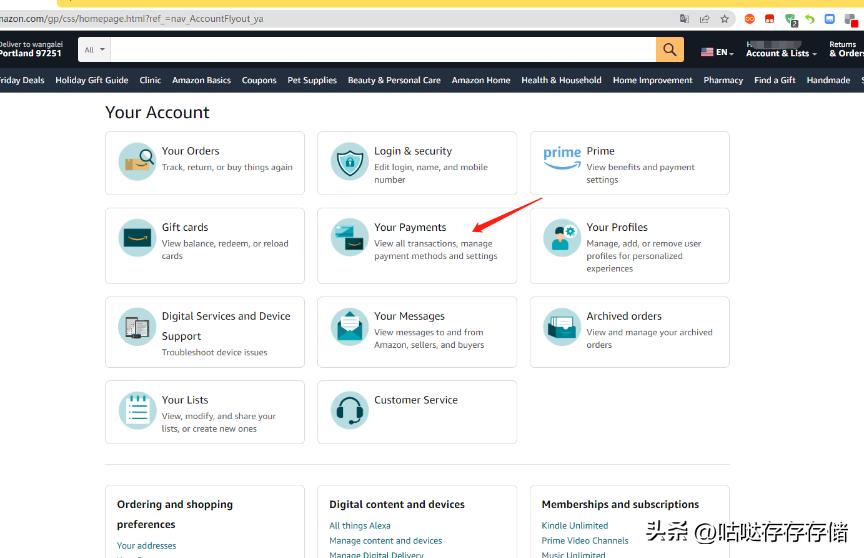Open Amazon Basics nav item
Viewport: 864px width, 558px height.
coord(201,80)
